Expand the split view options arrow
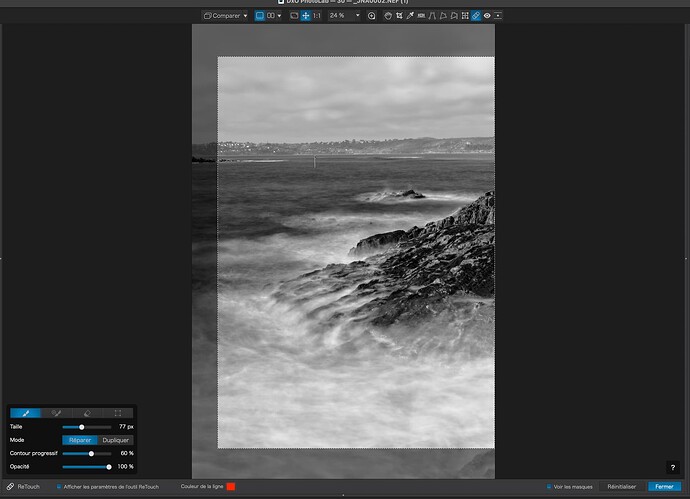690x499 pixels. coord(279,16)
